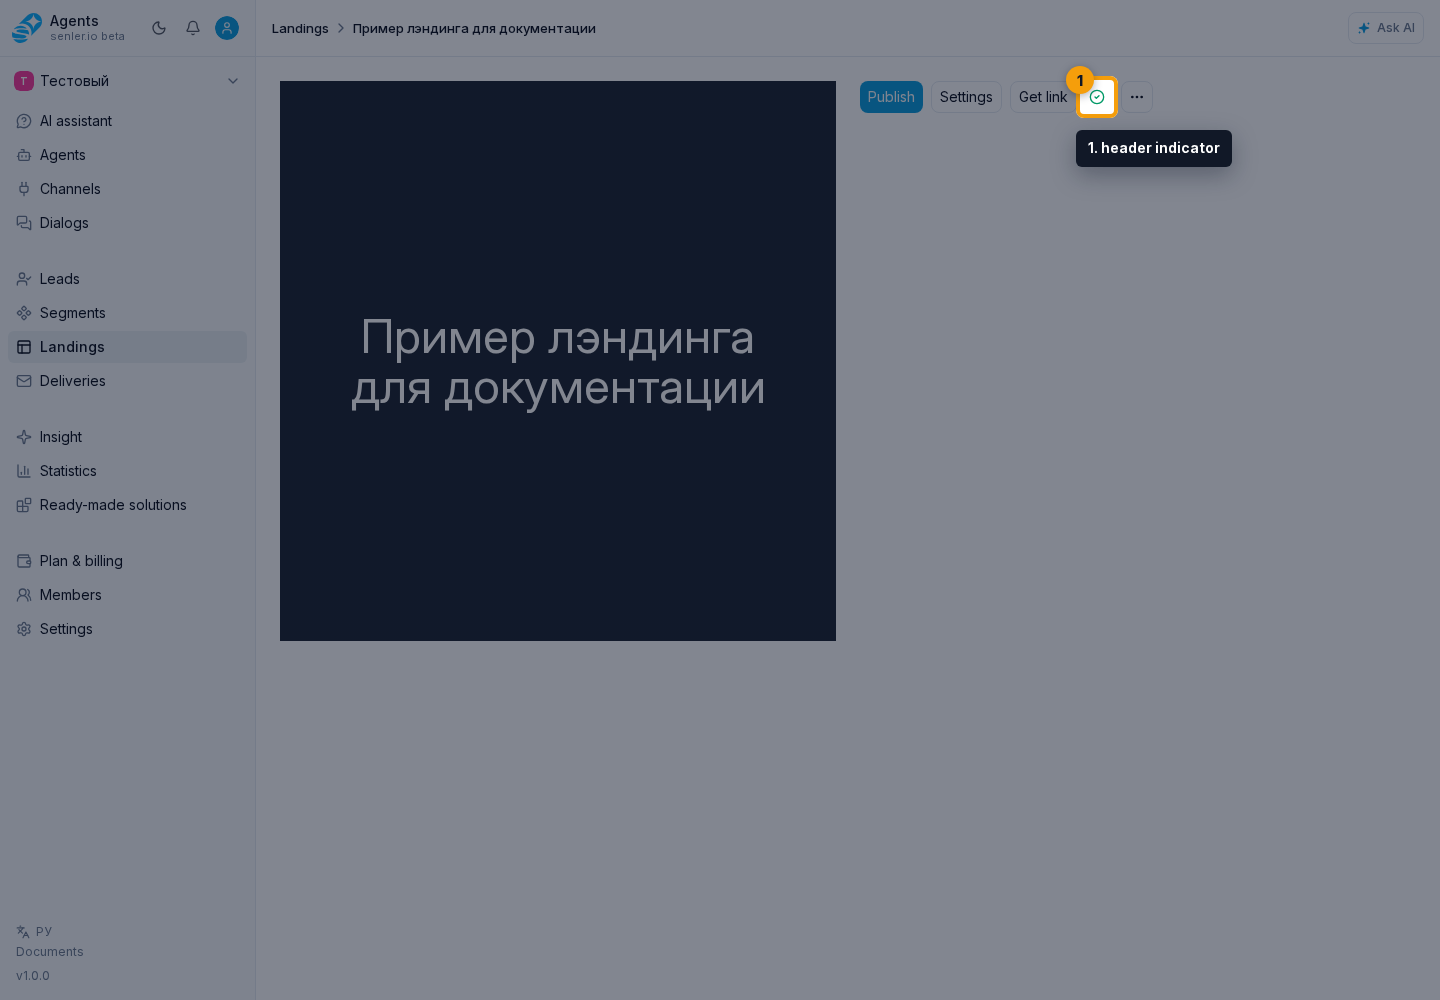Image resolution: width=1440 pixels, height=1000 pixels.
Task: Publish the landing
Action: (891, 97)
